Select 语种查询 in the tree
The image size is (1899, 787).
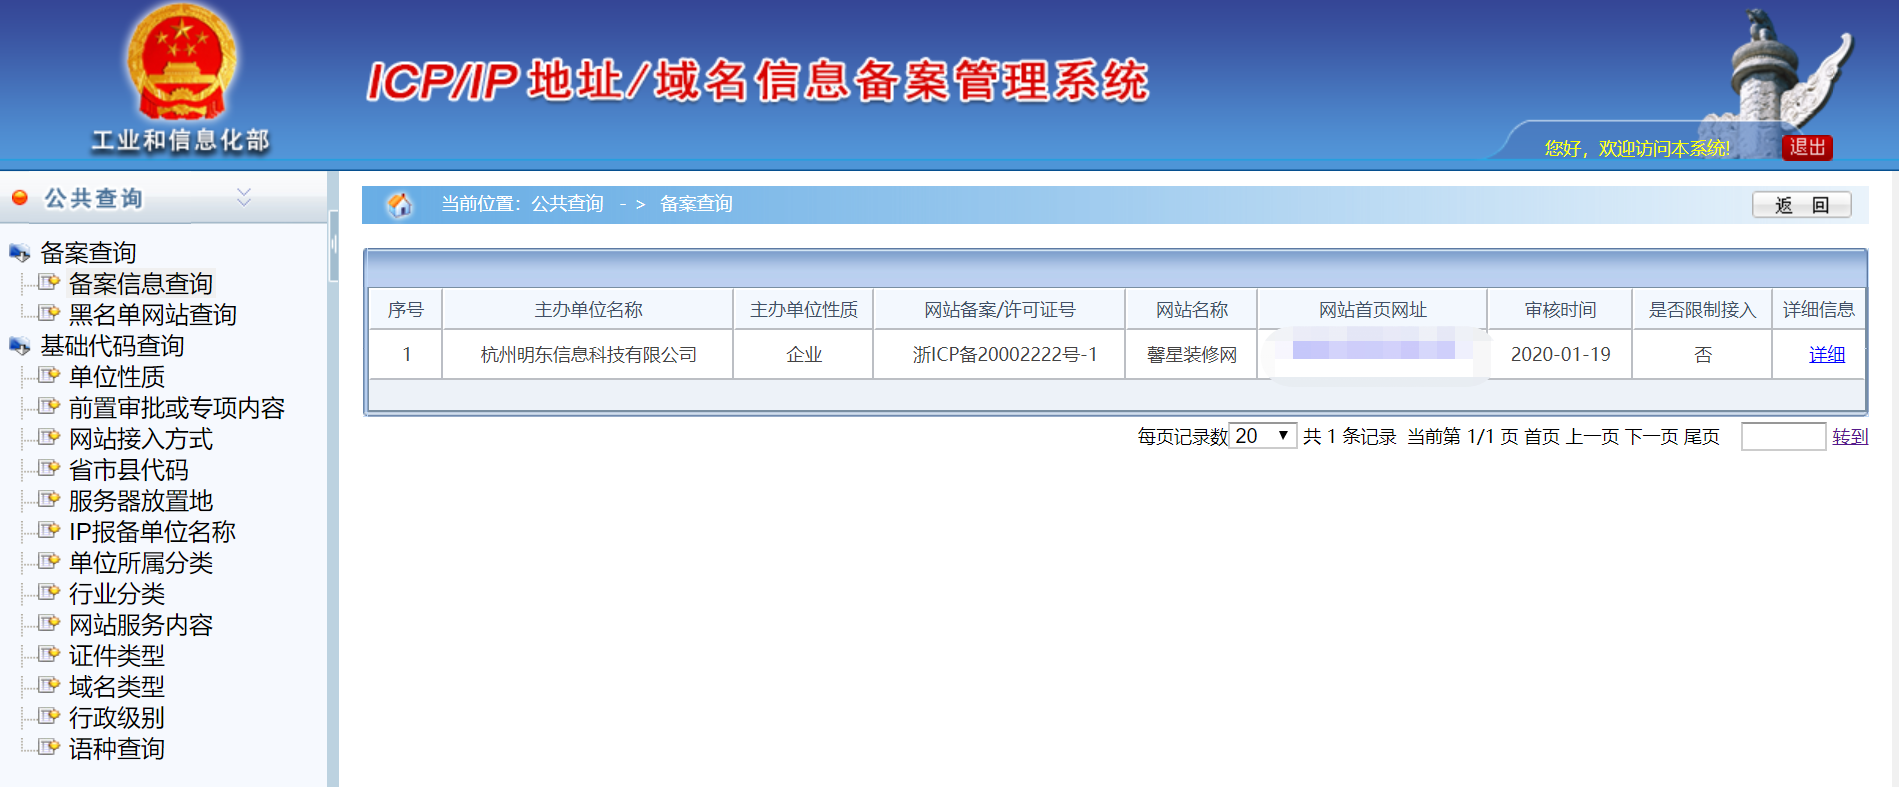[x=117, y=749]
